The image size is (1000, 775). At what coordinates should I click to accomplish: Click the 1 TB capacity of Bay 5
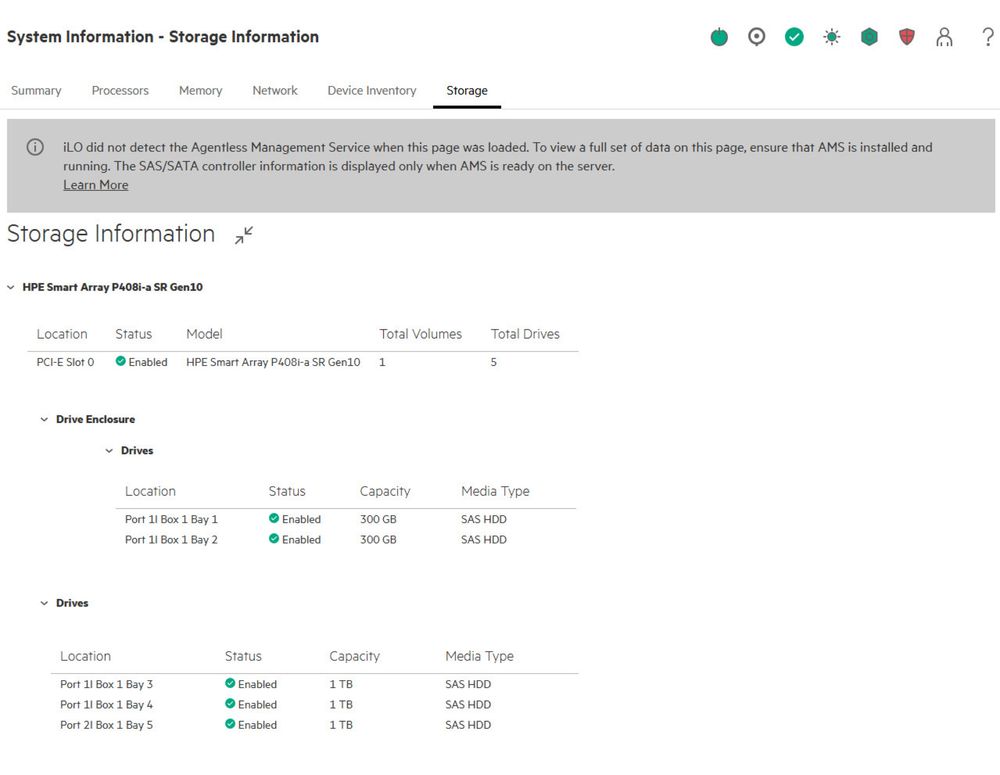coord(341,725)
